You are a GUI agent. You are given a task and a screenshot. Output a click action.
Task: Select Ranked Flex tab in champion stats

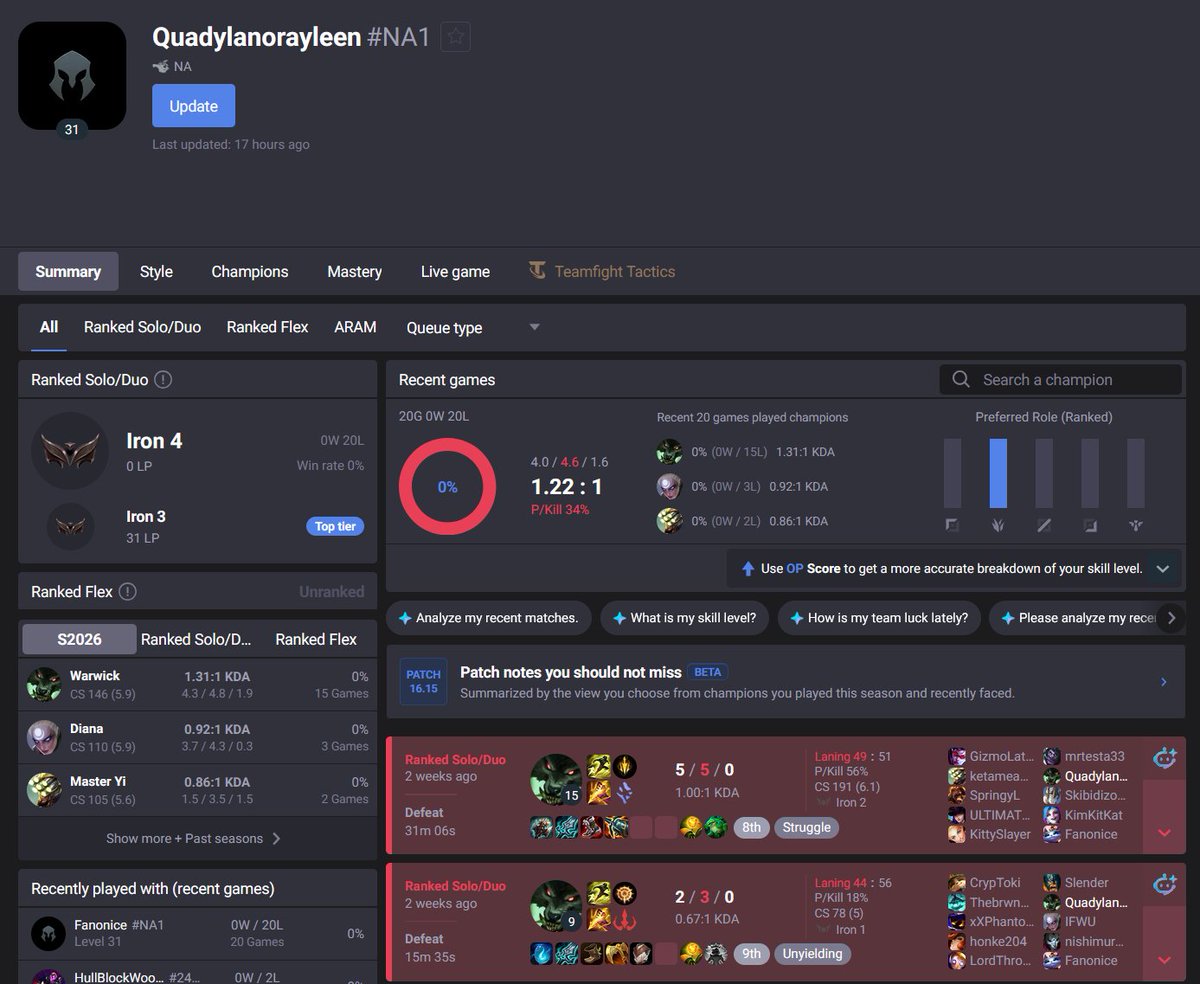coord(316,639)
